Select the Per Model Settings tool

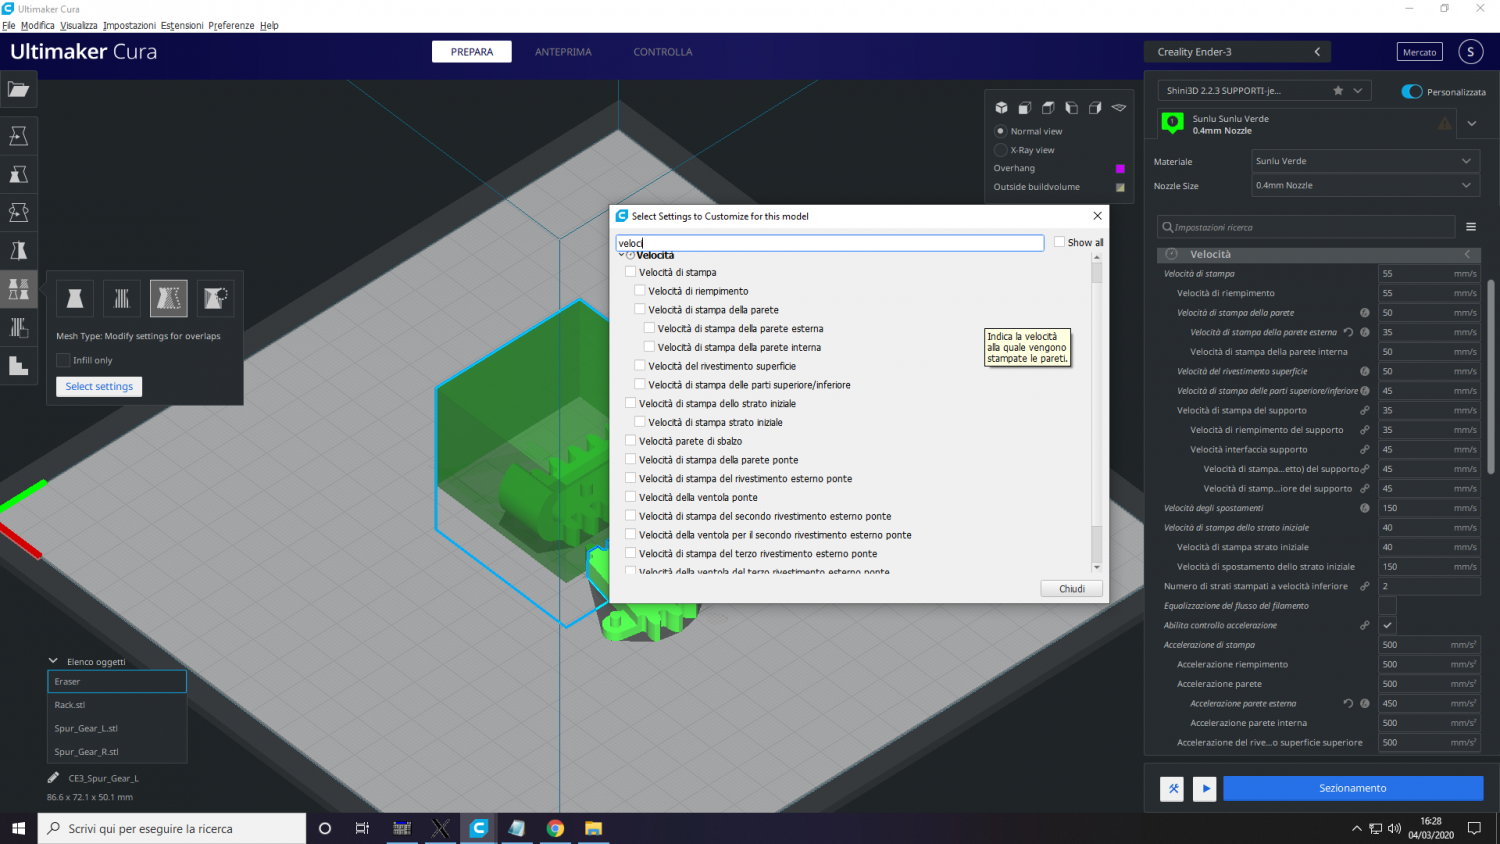pos(18,289)
